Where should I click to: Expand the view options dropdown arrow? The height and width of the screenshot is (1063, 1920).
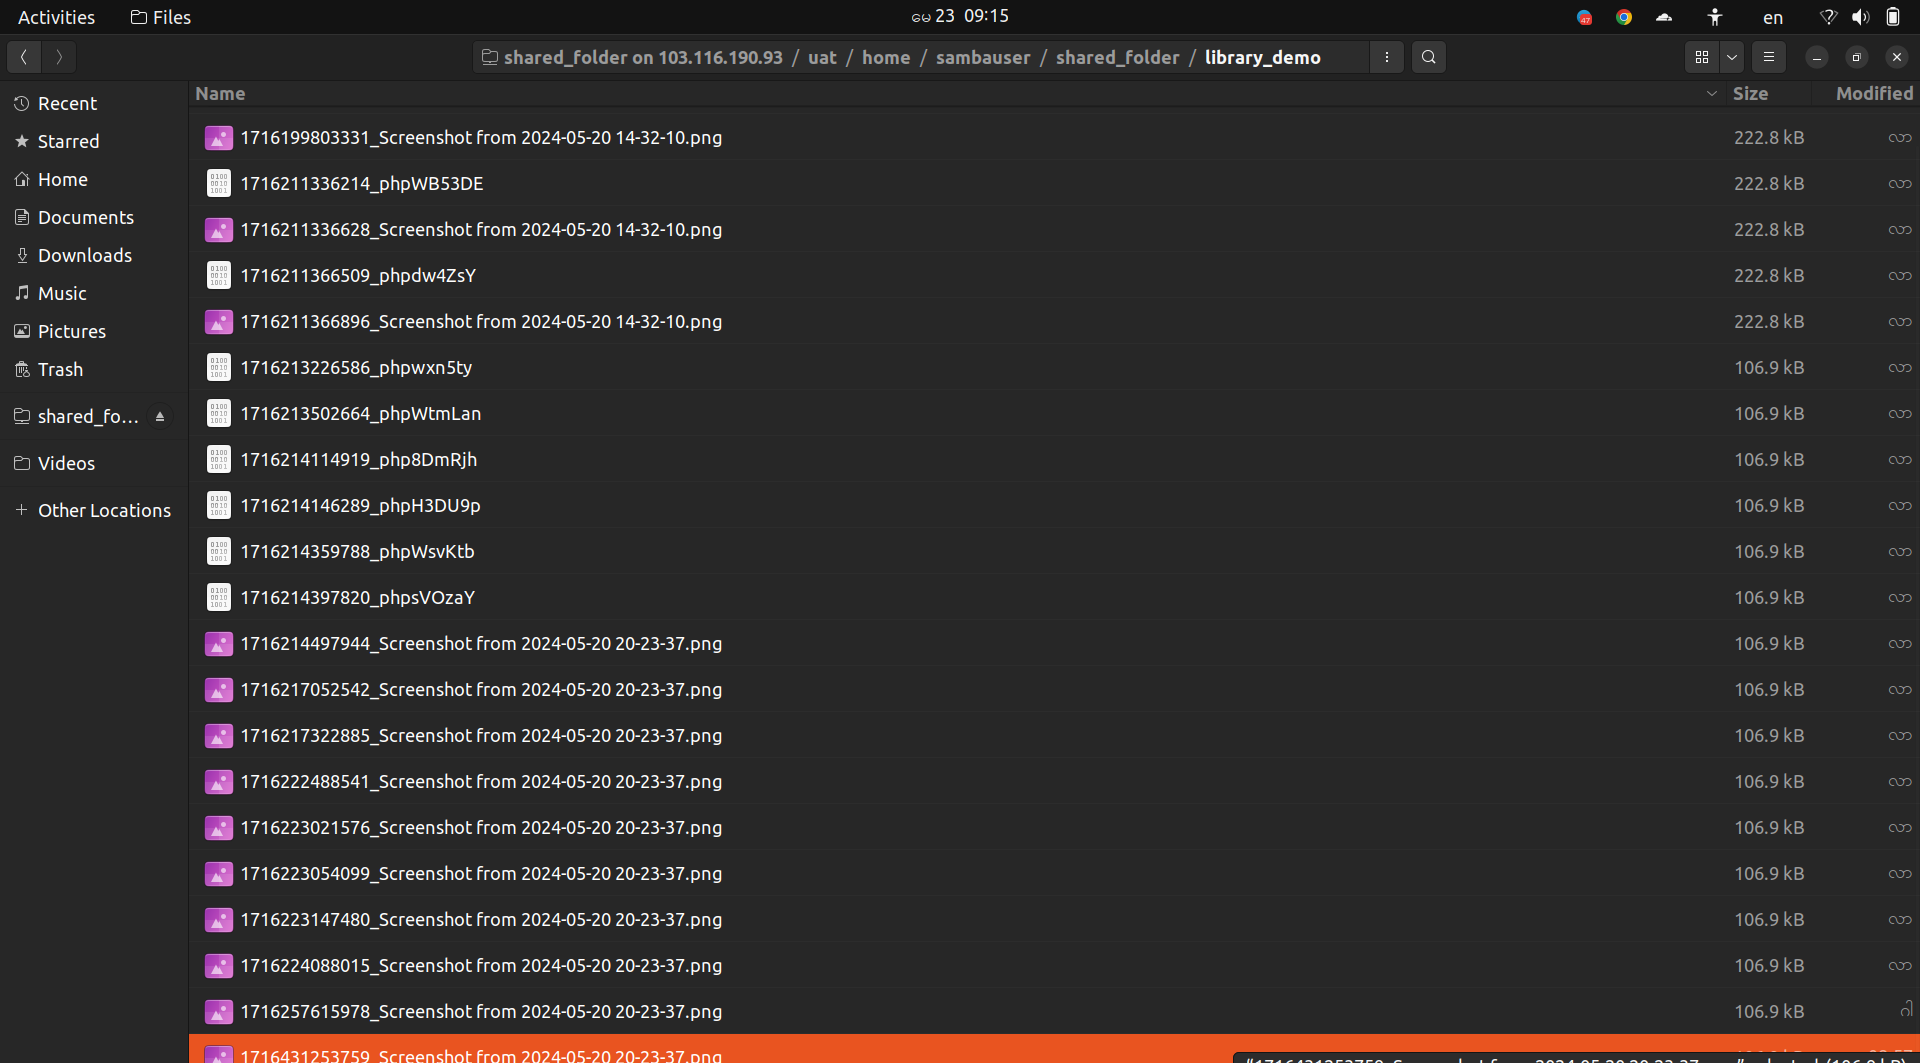pos(1732,57)
